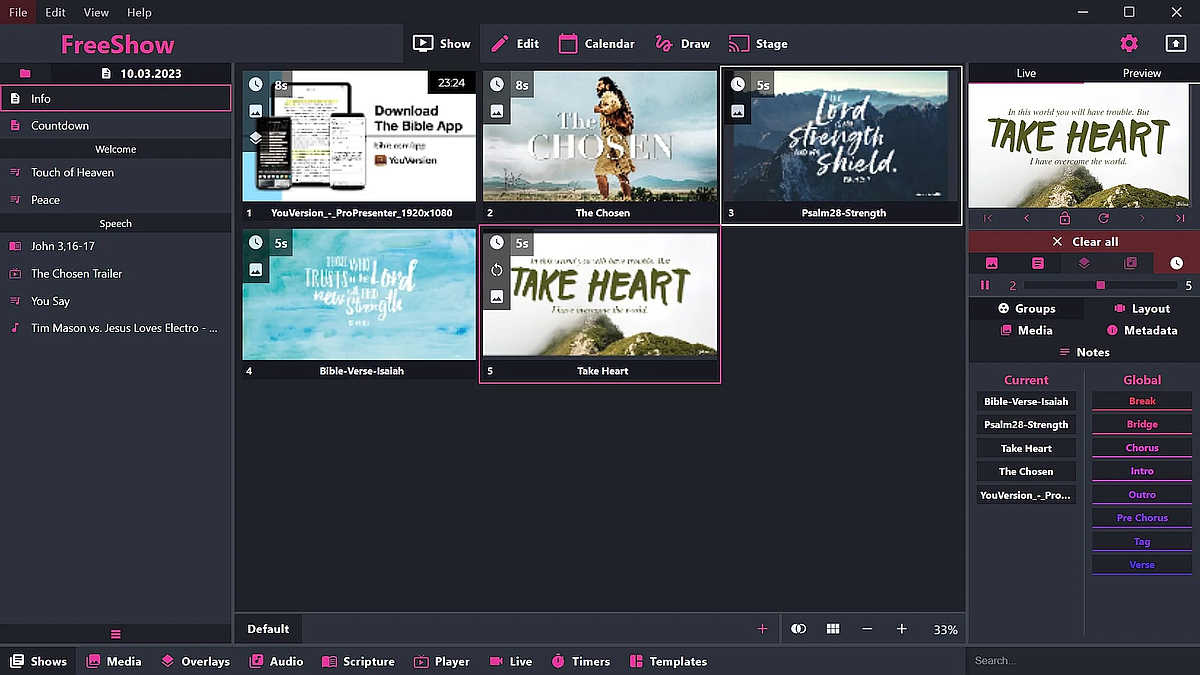Screen dimensions: 1200x675
Task: Open the Countdown show in project list
Action: [x=116, y=126]
